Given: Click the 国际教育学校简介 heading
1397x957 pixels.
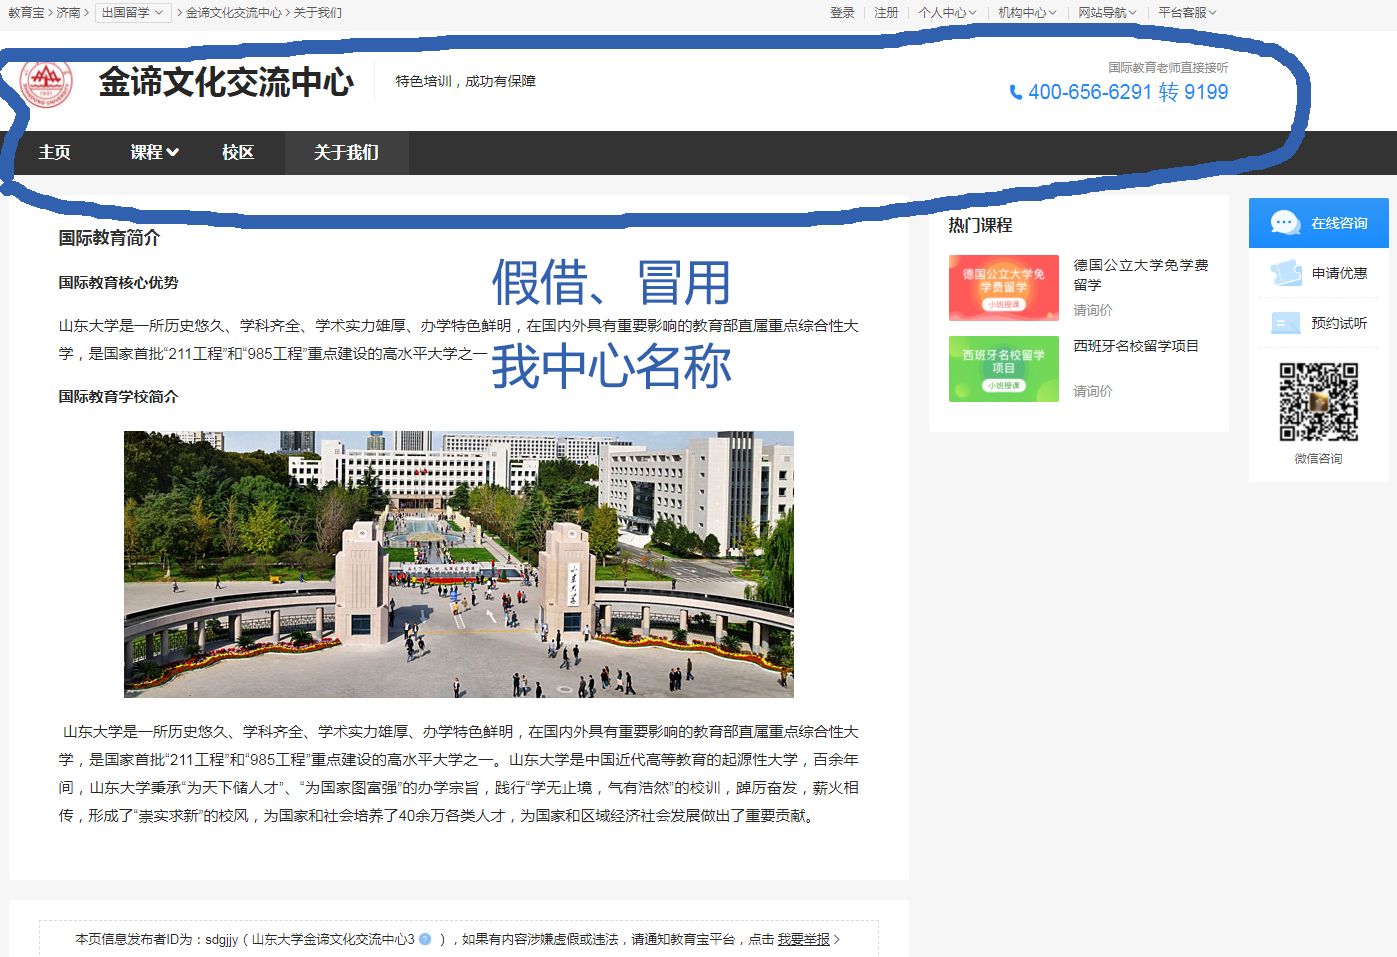Looking at the screenshot, I should pos(118,396).
